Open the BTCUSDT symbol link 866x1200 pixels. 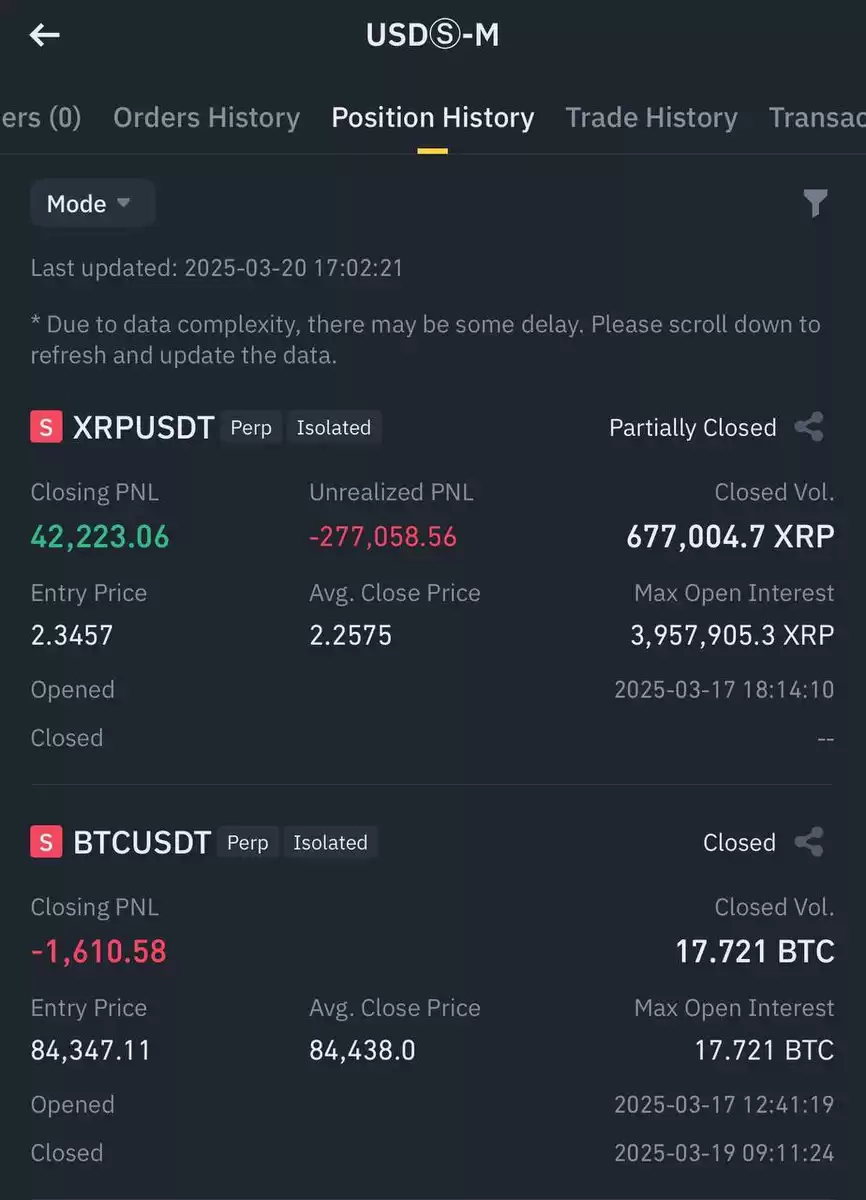(142, 843)
